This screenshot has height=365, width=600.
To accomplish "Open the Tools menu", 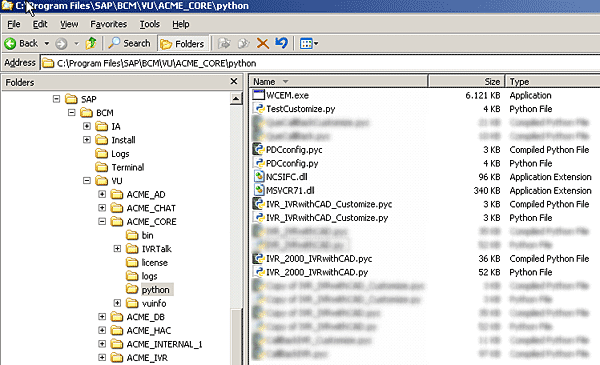I will coord(149,24).
